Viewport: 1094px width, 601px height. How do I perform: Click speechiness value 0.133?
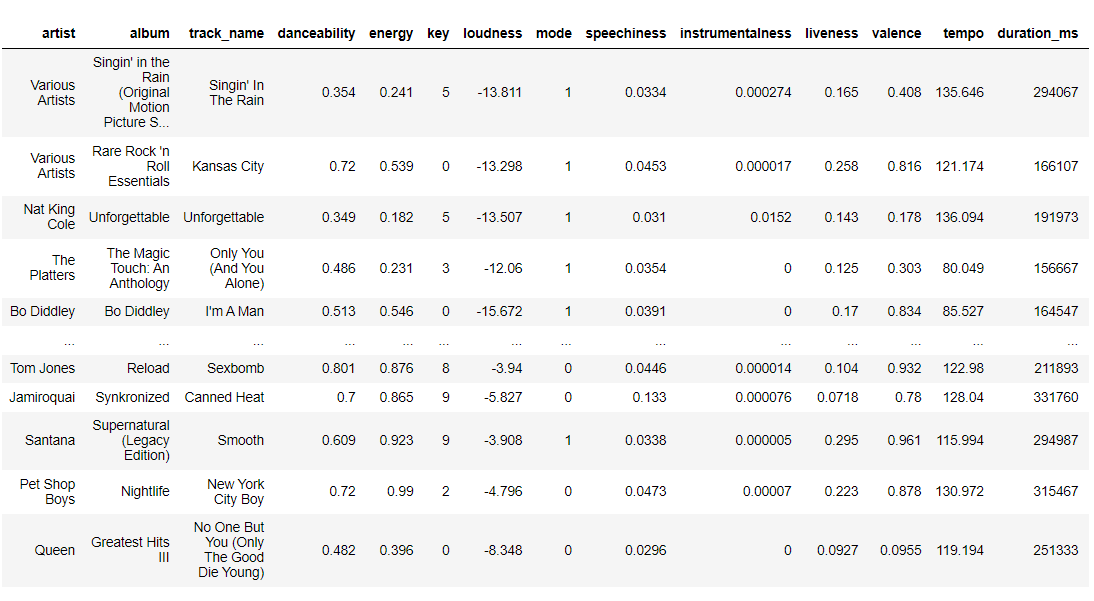(649, 397)
